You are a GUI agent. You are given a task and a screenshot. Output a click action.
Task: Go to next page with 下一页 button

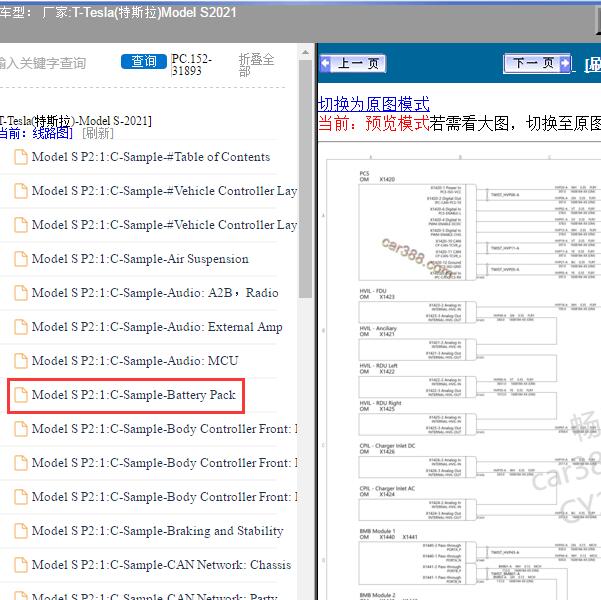[537, 63]
